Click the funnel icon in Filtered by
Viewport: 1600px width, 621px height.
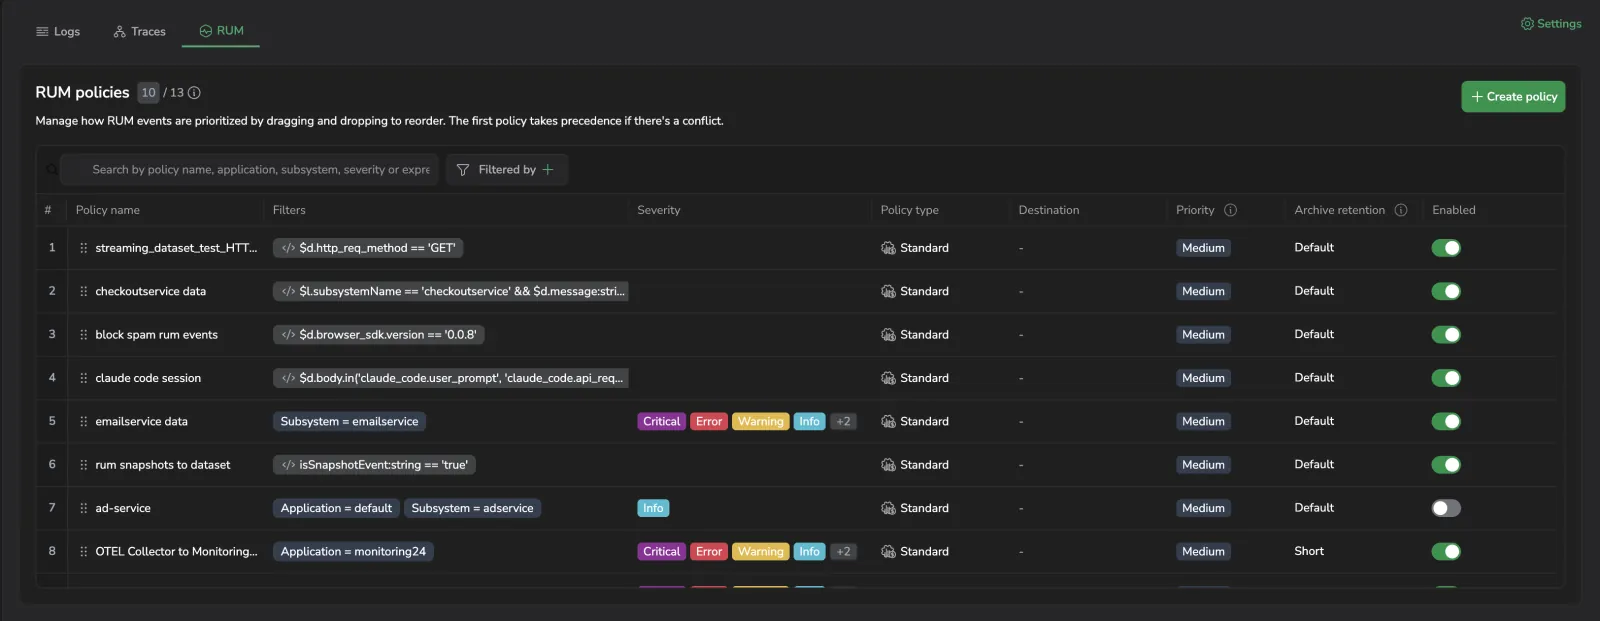(463, 170)
